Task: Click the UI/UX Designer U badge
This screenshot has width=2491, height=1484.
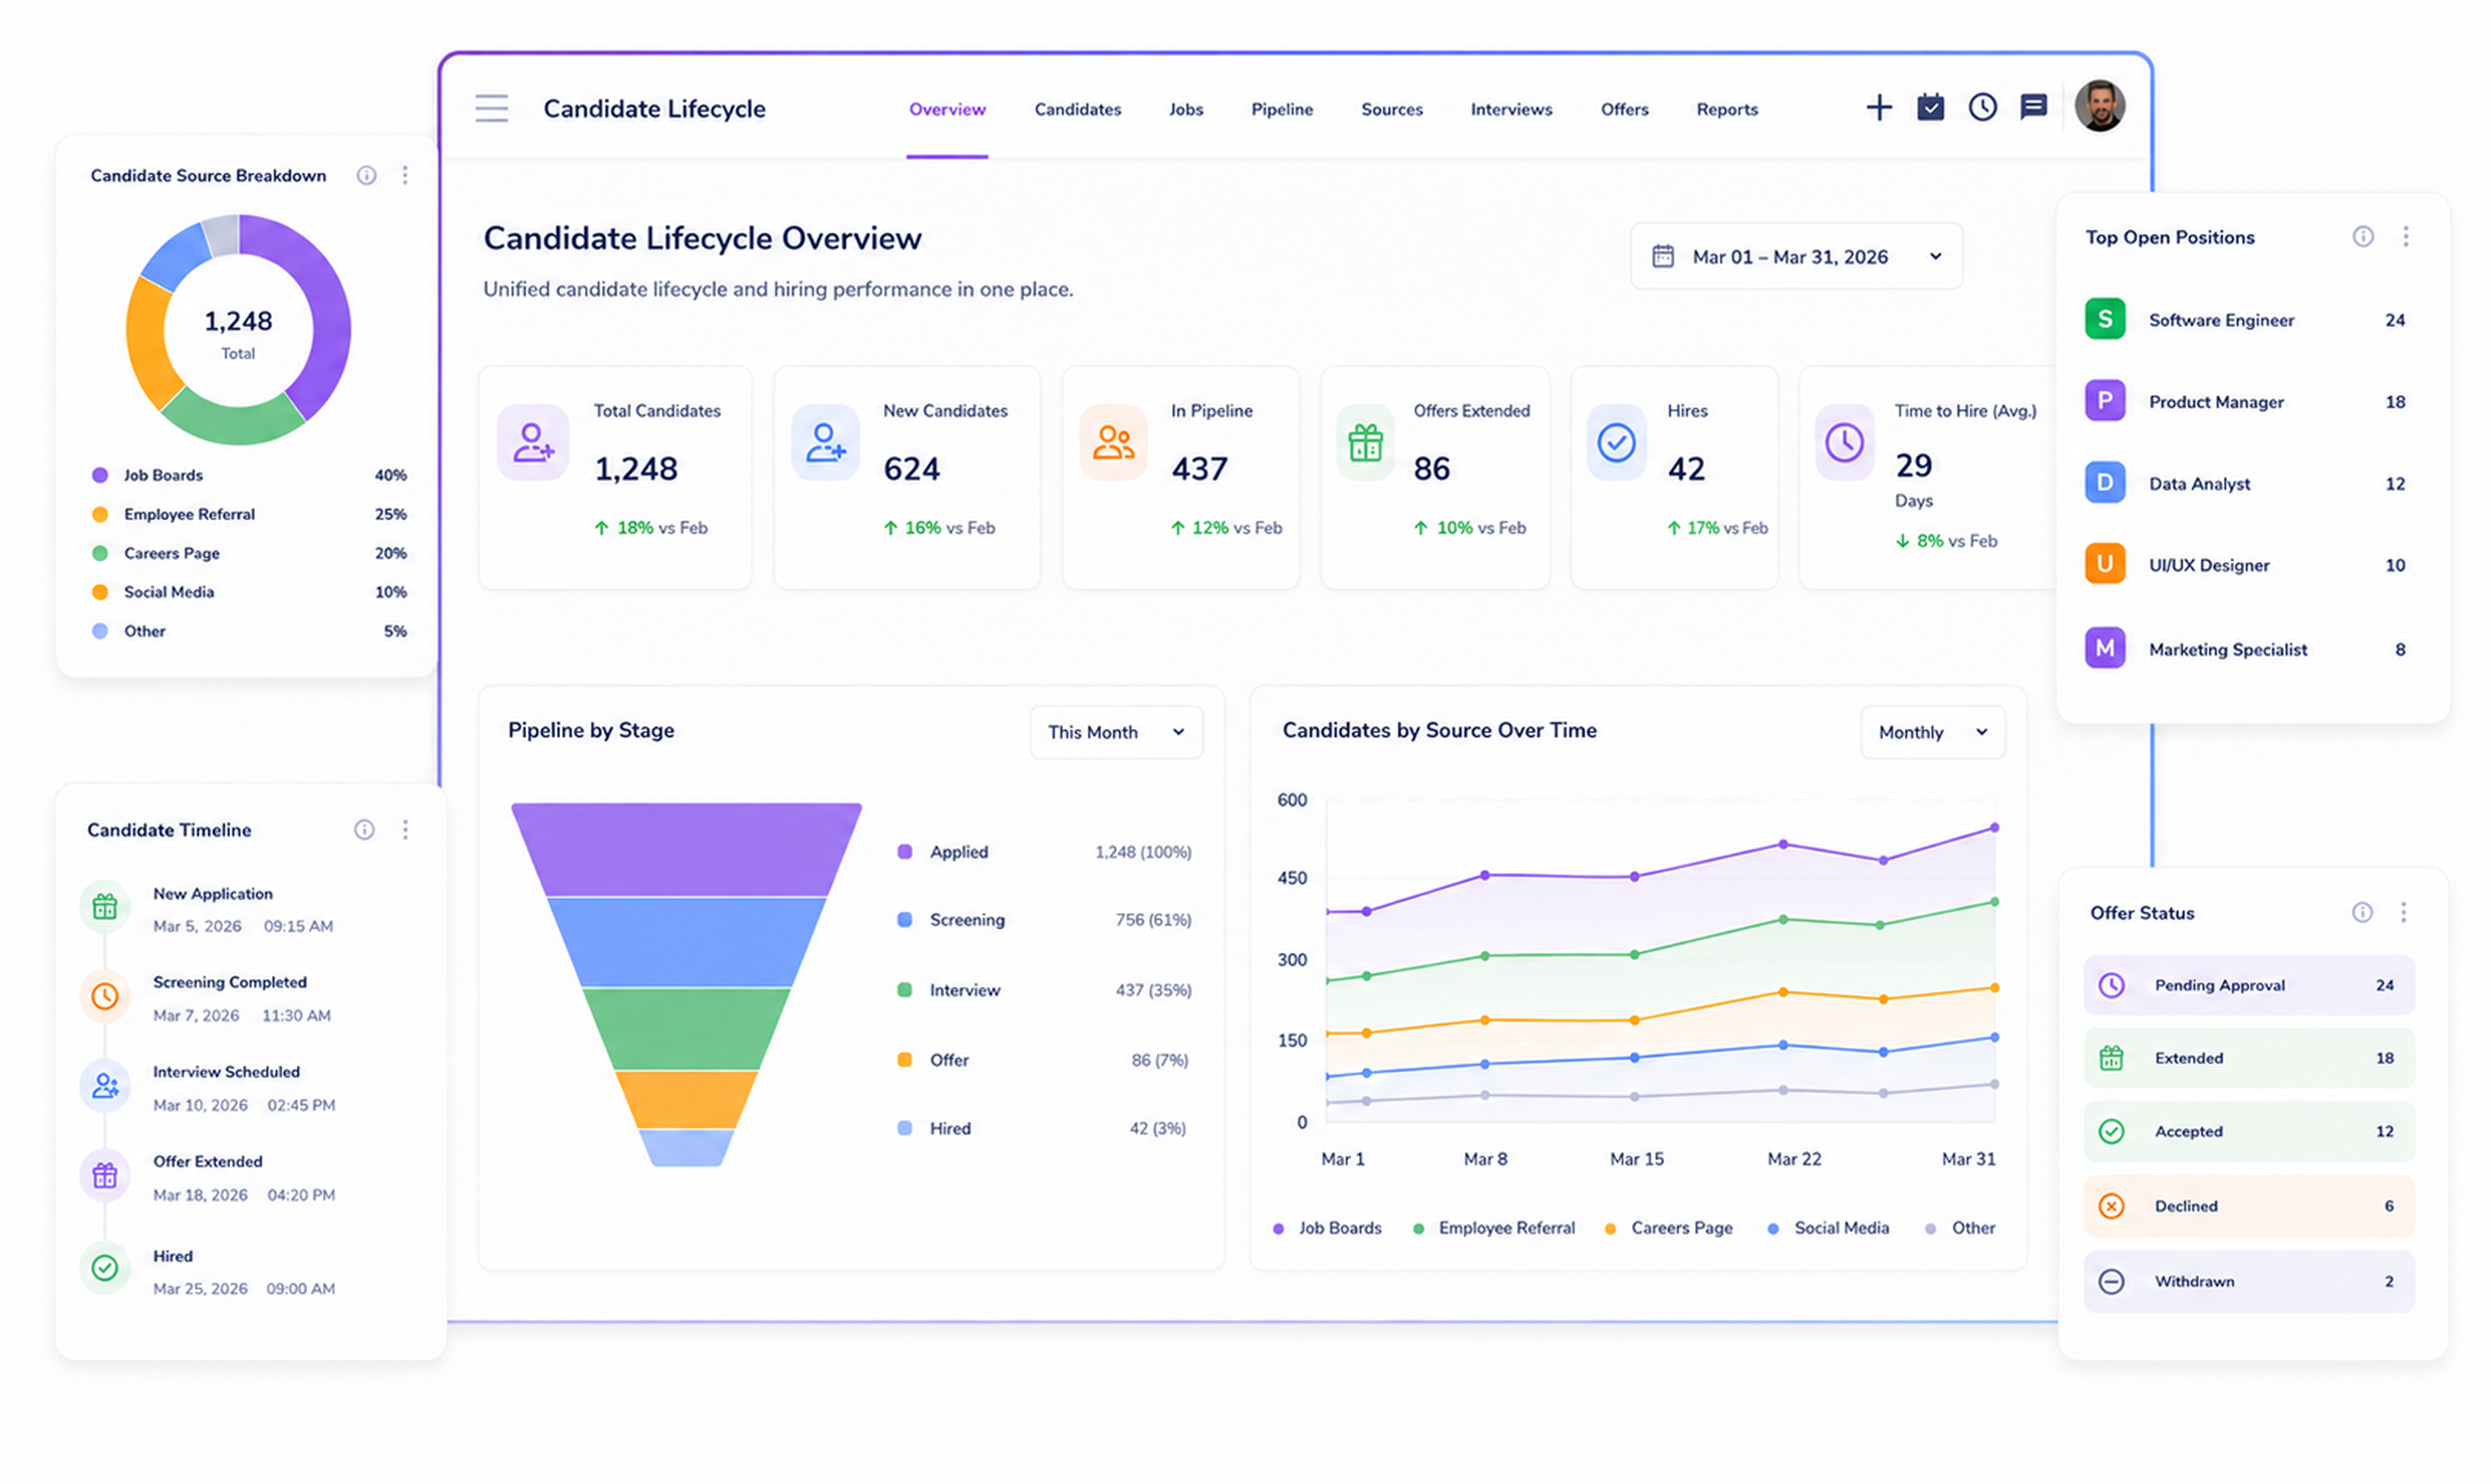Action: (x=2104, y=565)
